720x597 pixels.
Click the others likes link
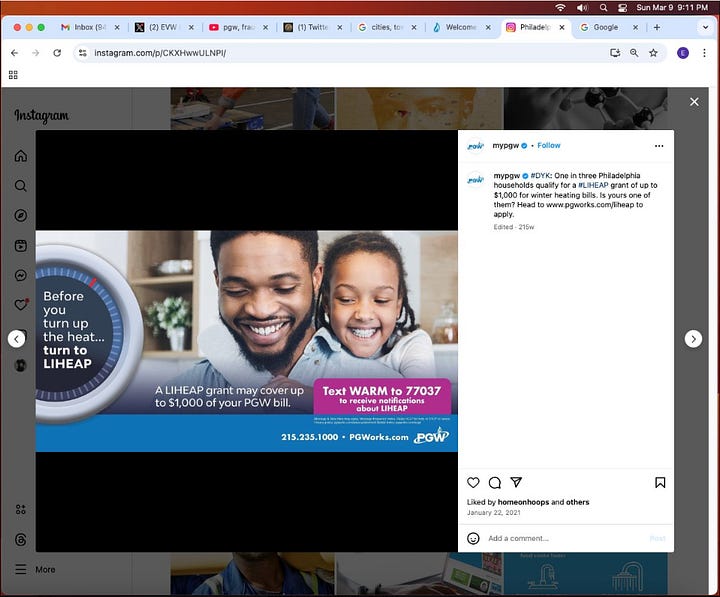[578, 502]
